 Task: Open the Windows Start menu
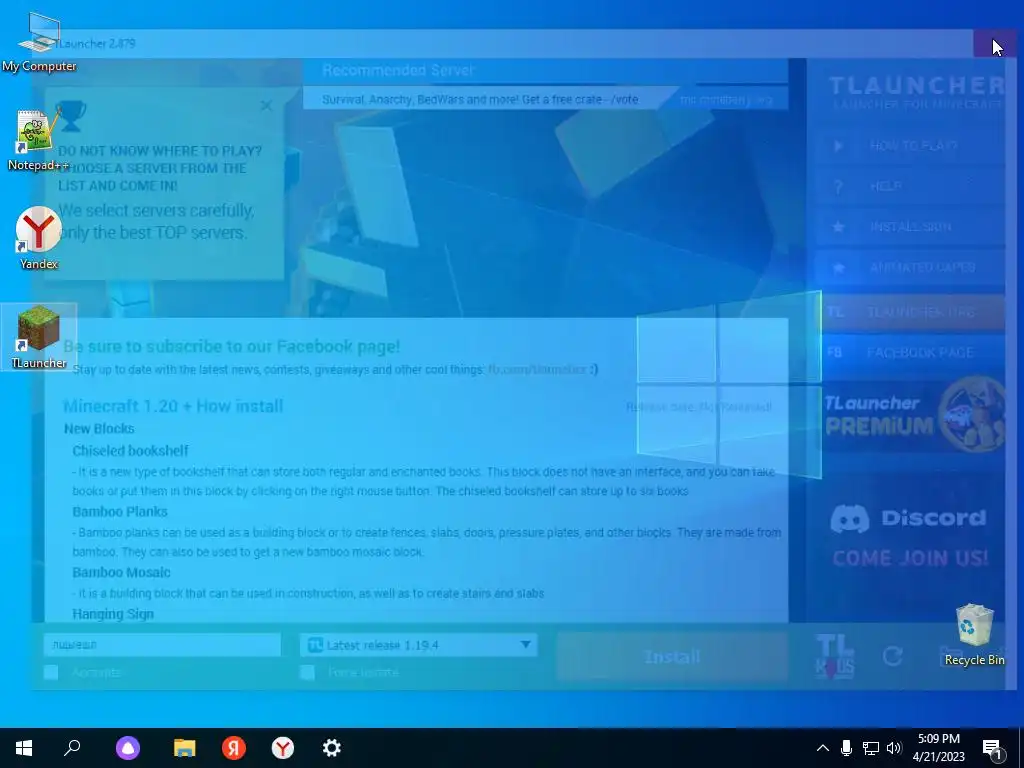pos(24,748)
